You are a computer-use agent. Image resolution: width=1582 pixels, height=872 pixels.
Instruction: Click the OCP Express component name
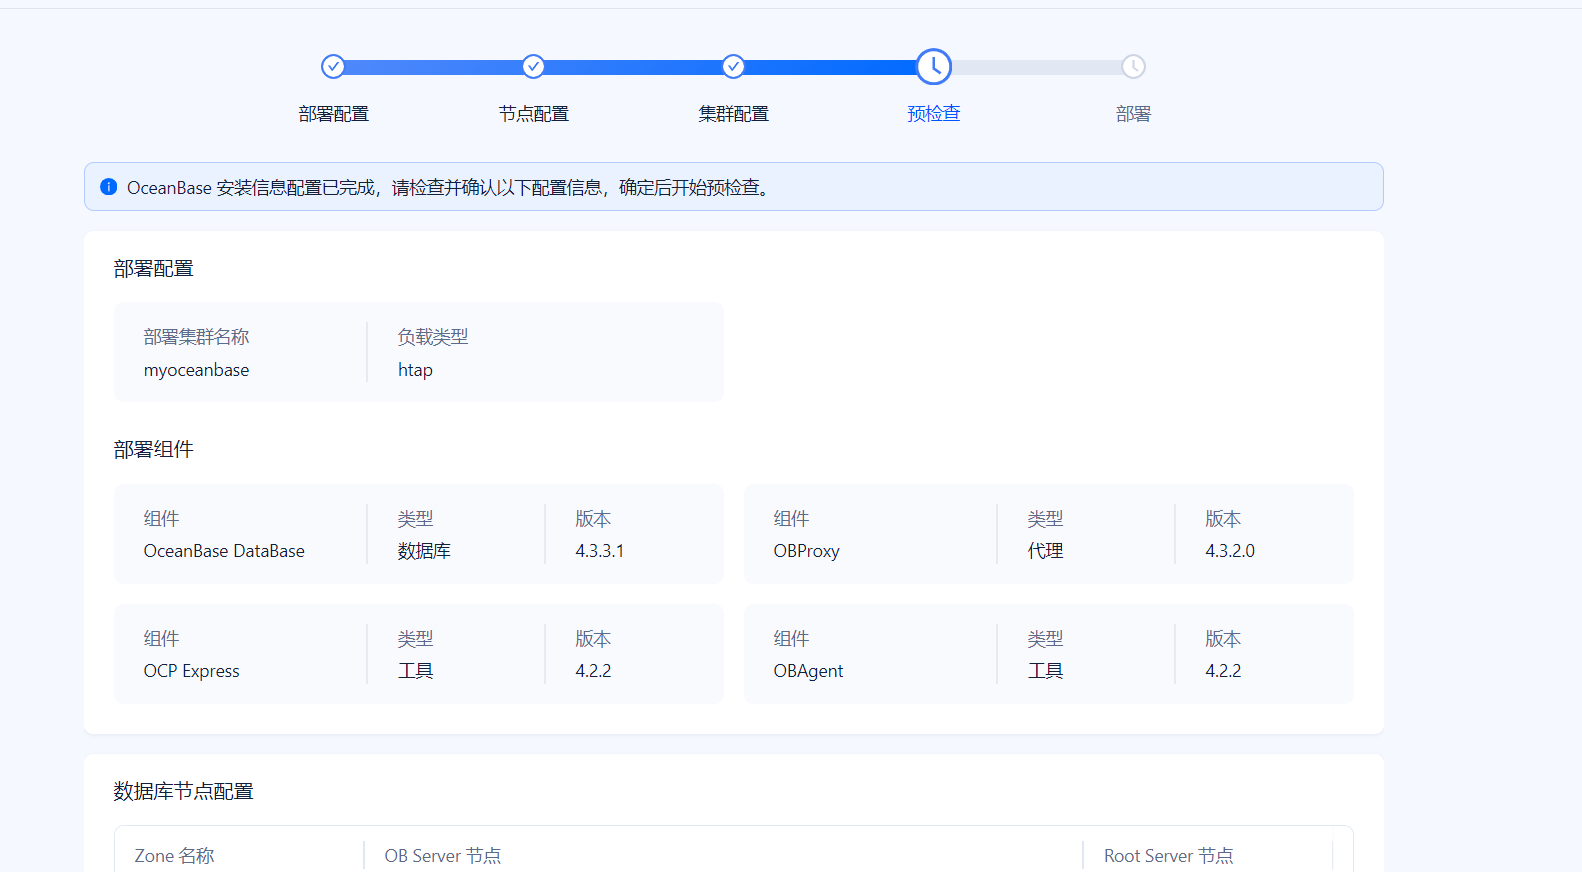191,671
